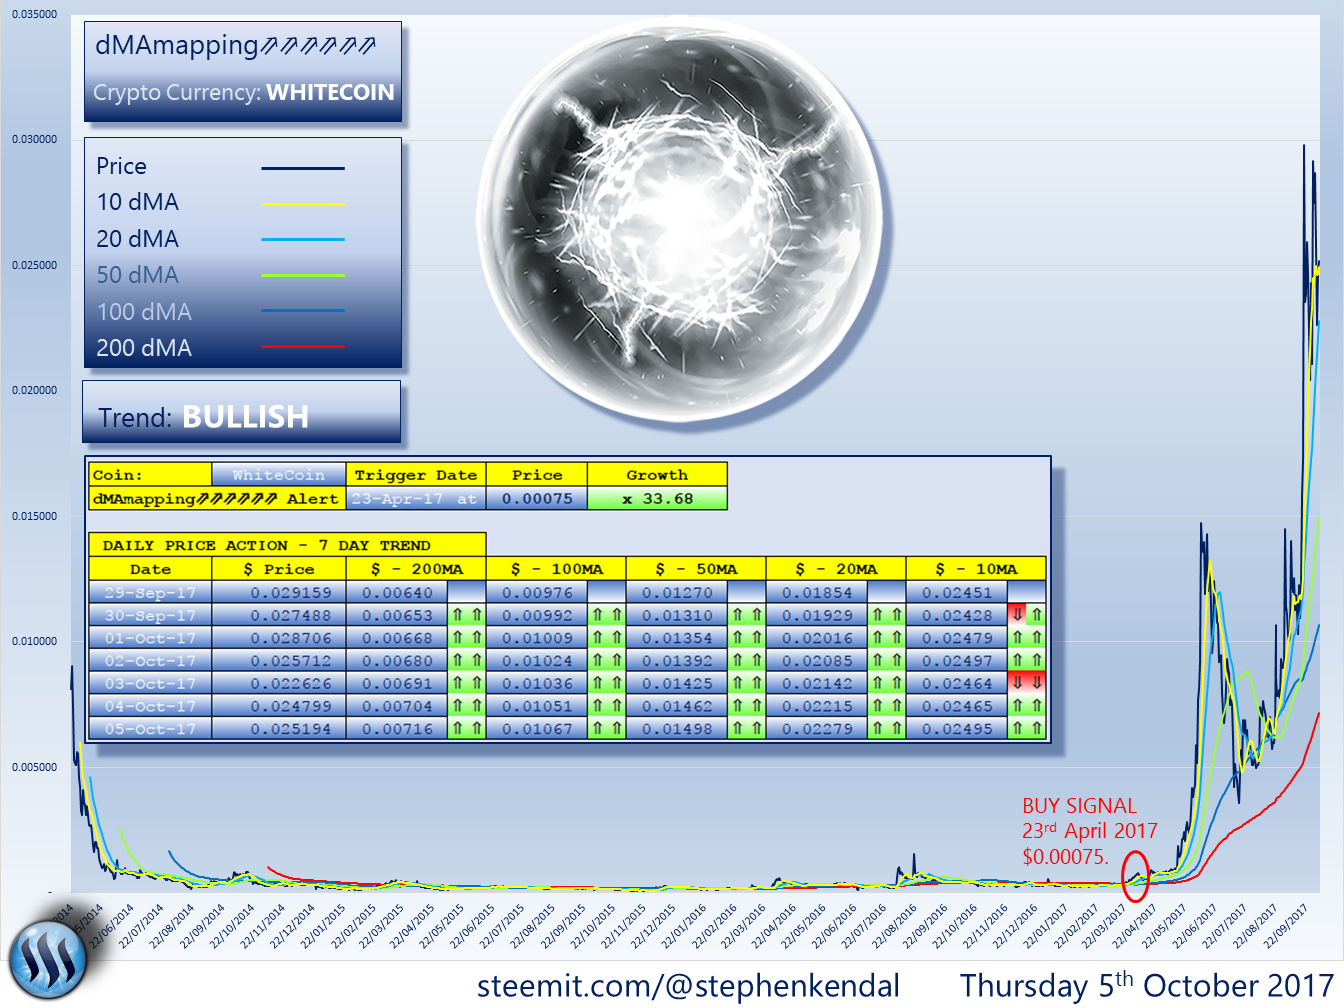Select 20MA value '0.02085'
This screenshot has width=1344, height=1008.
(x=817, y=661)
